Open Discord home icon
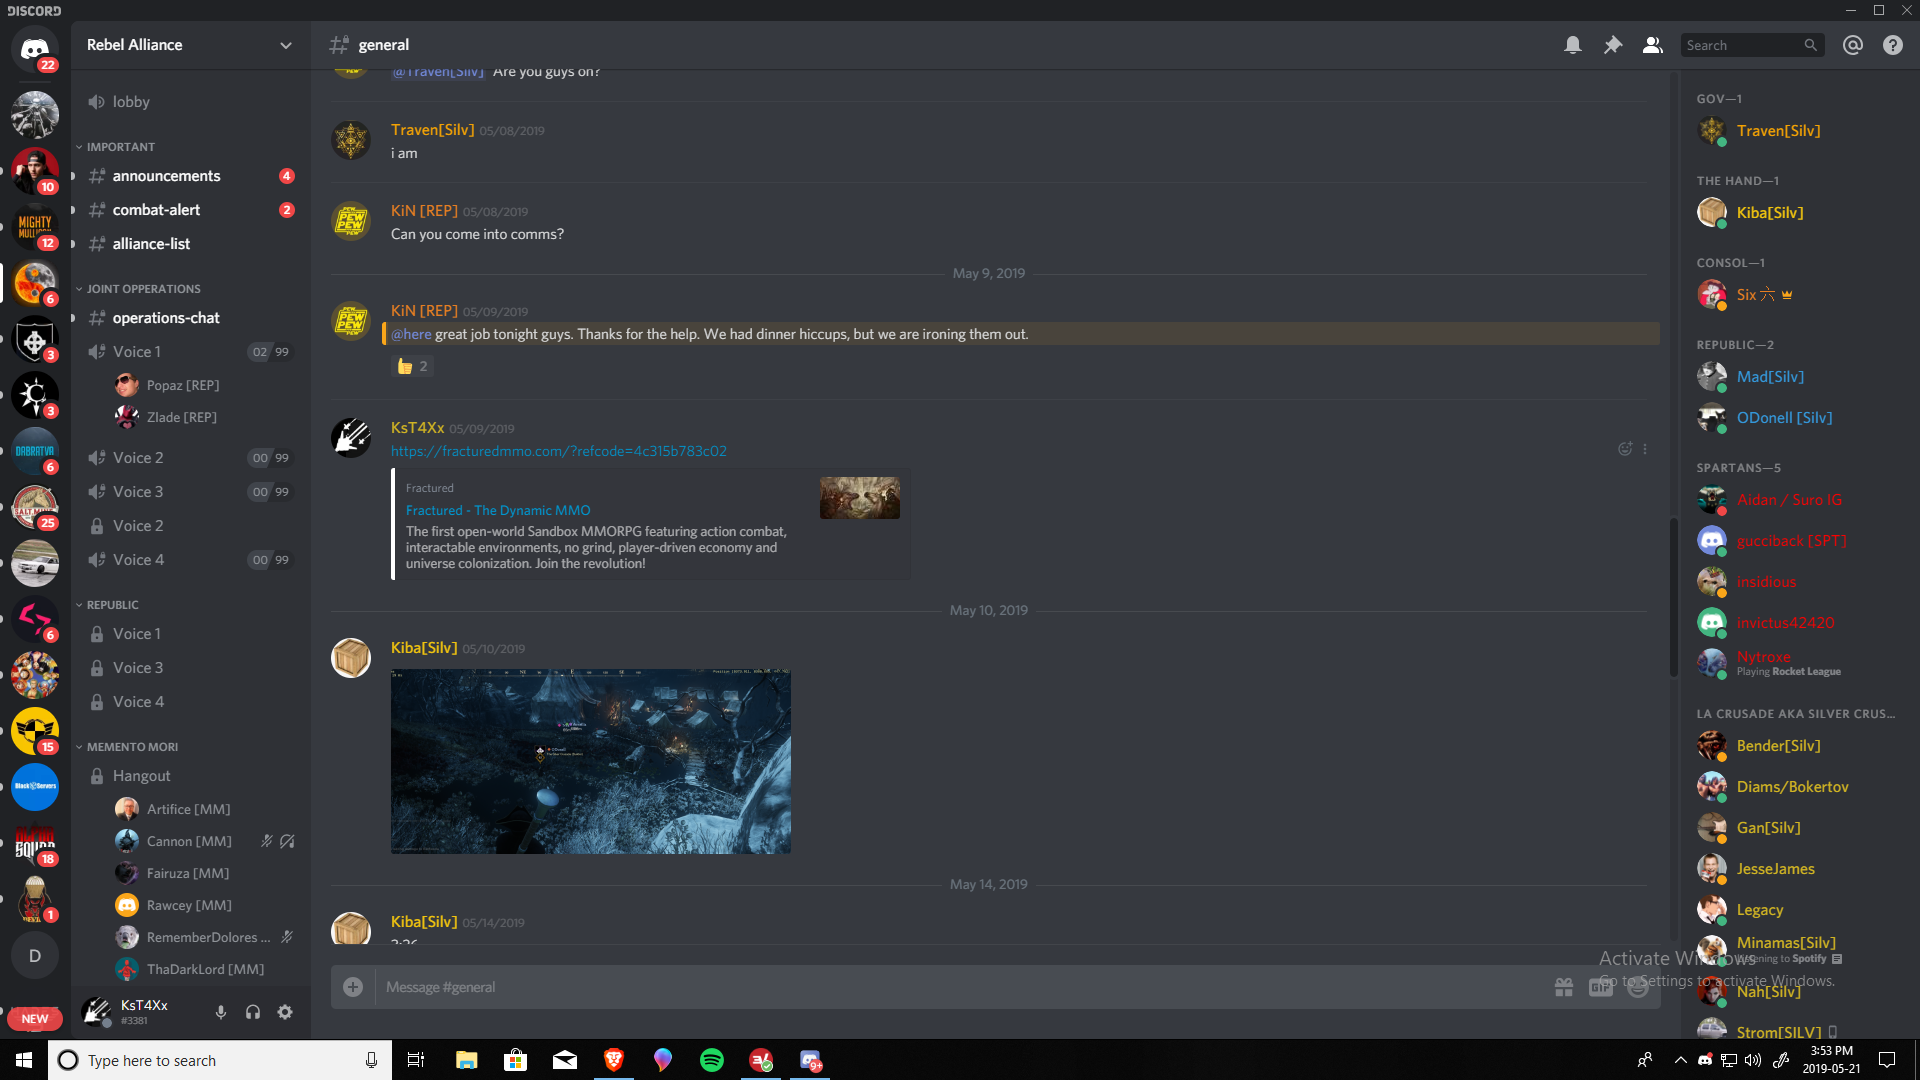This screenshot has height=1080, width=1920. tap(35, 49)
